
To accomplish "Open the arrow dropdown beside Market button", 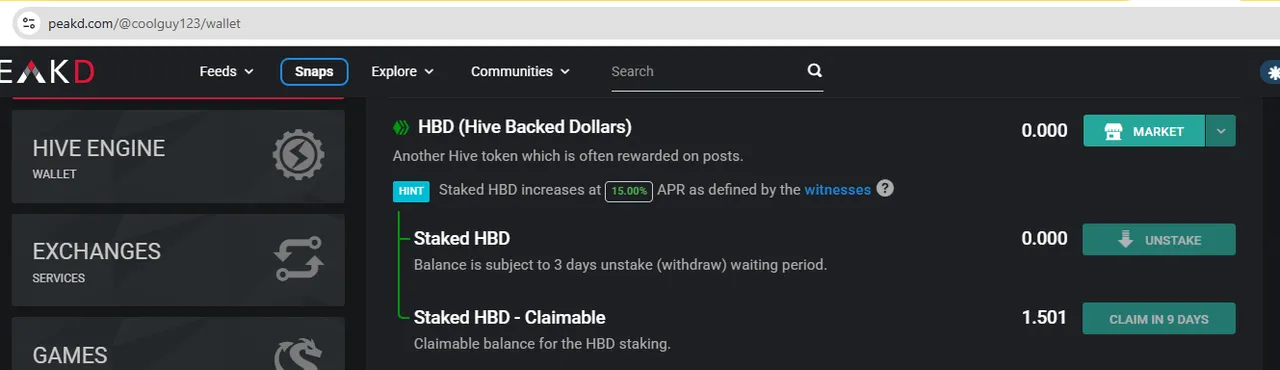I will click(x=1220, y=131).
